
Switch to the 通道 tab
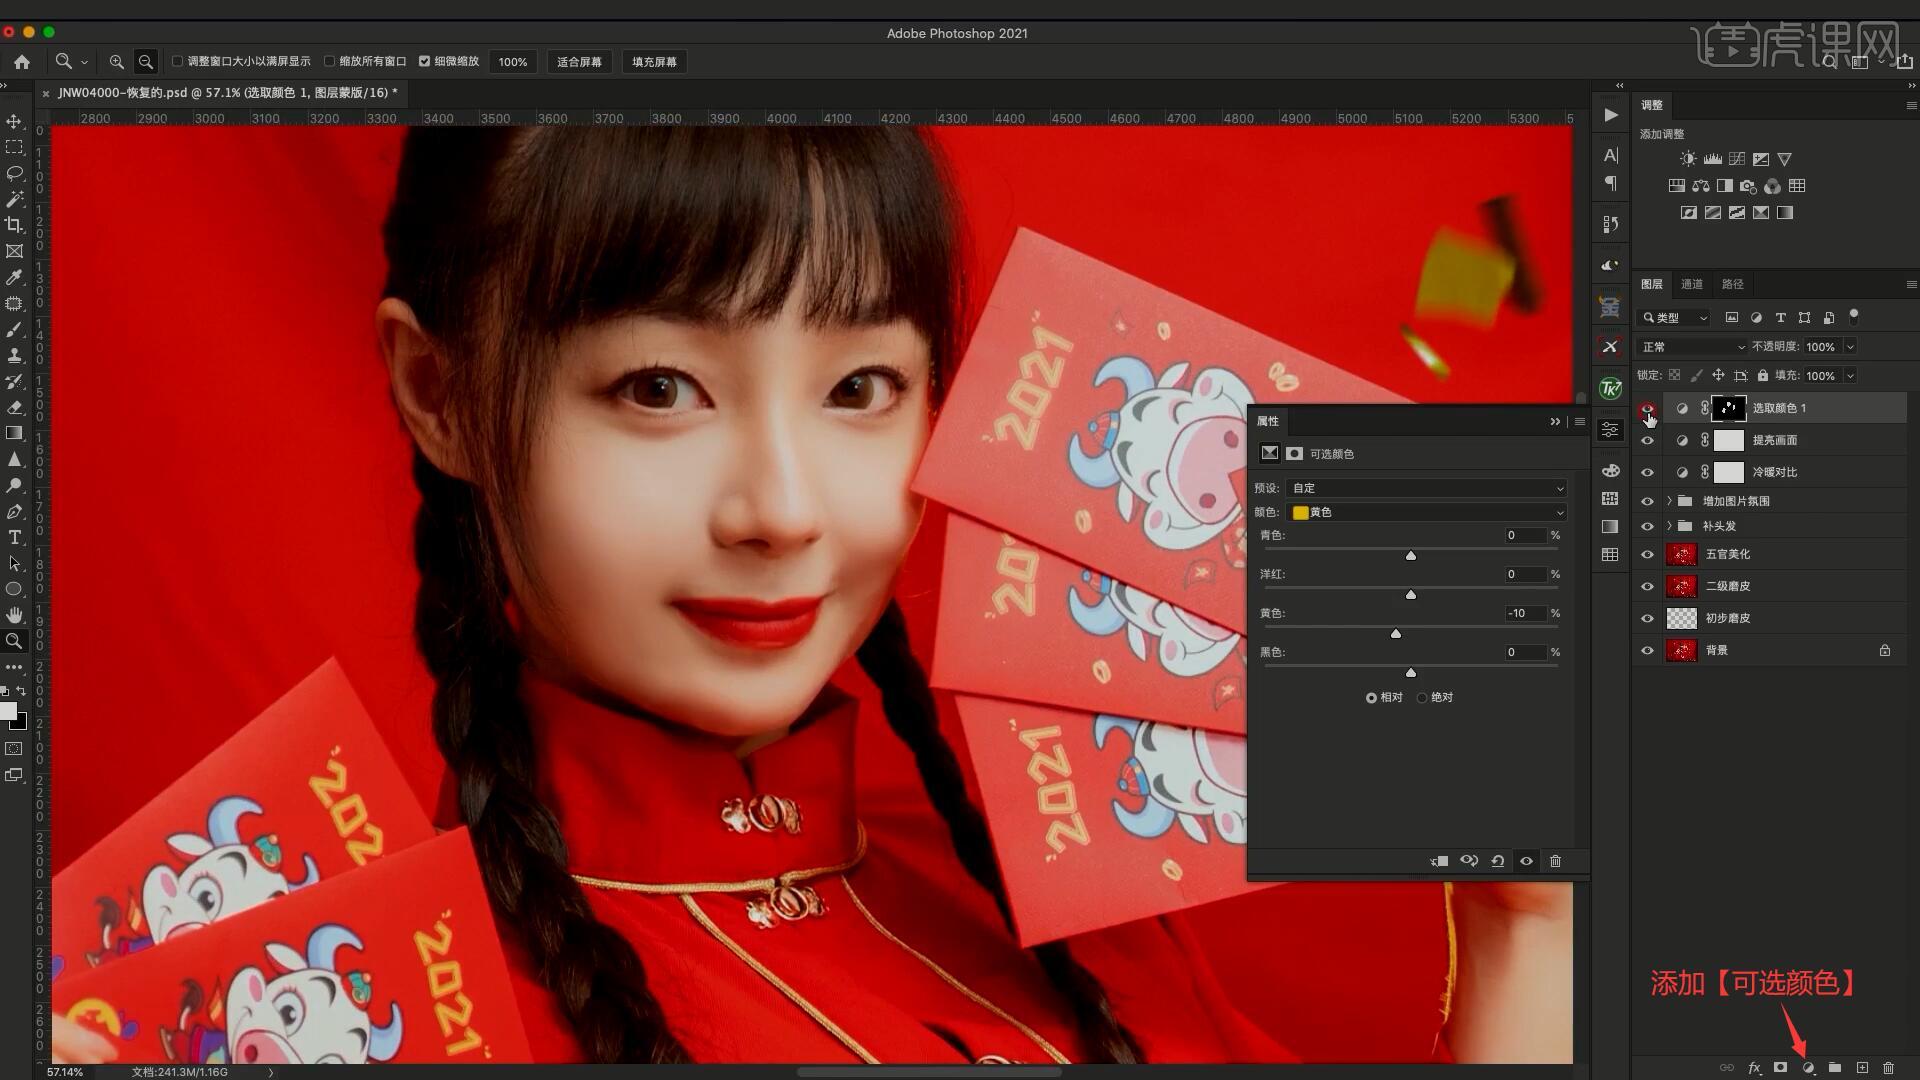pyautogui.click(x=1691, y=284)
